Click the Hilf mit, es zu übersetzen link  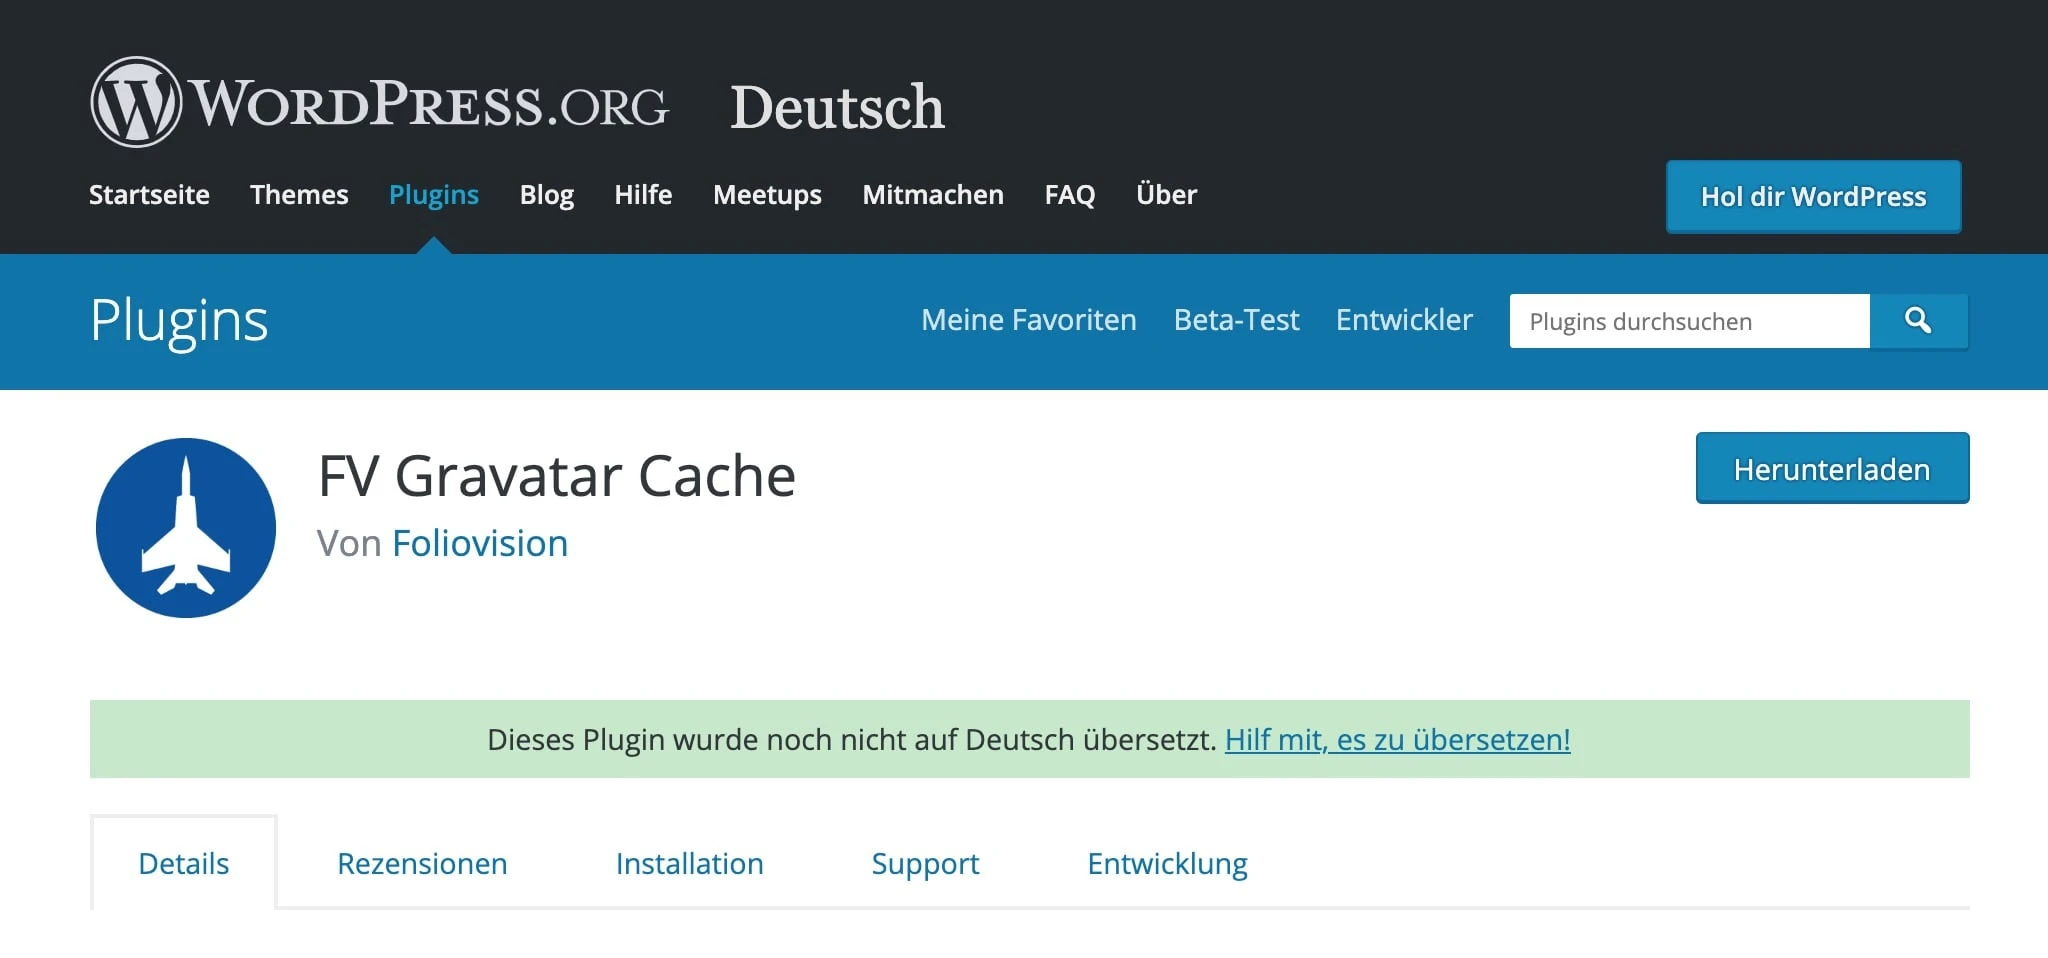(1398, 740)
